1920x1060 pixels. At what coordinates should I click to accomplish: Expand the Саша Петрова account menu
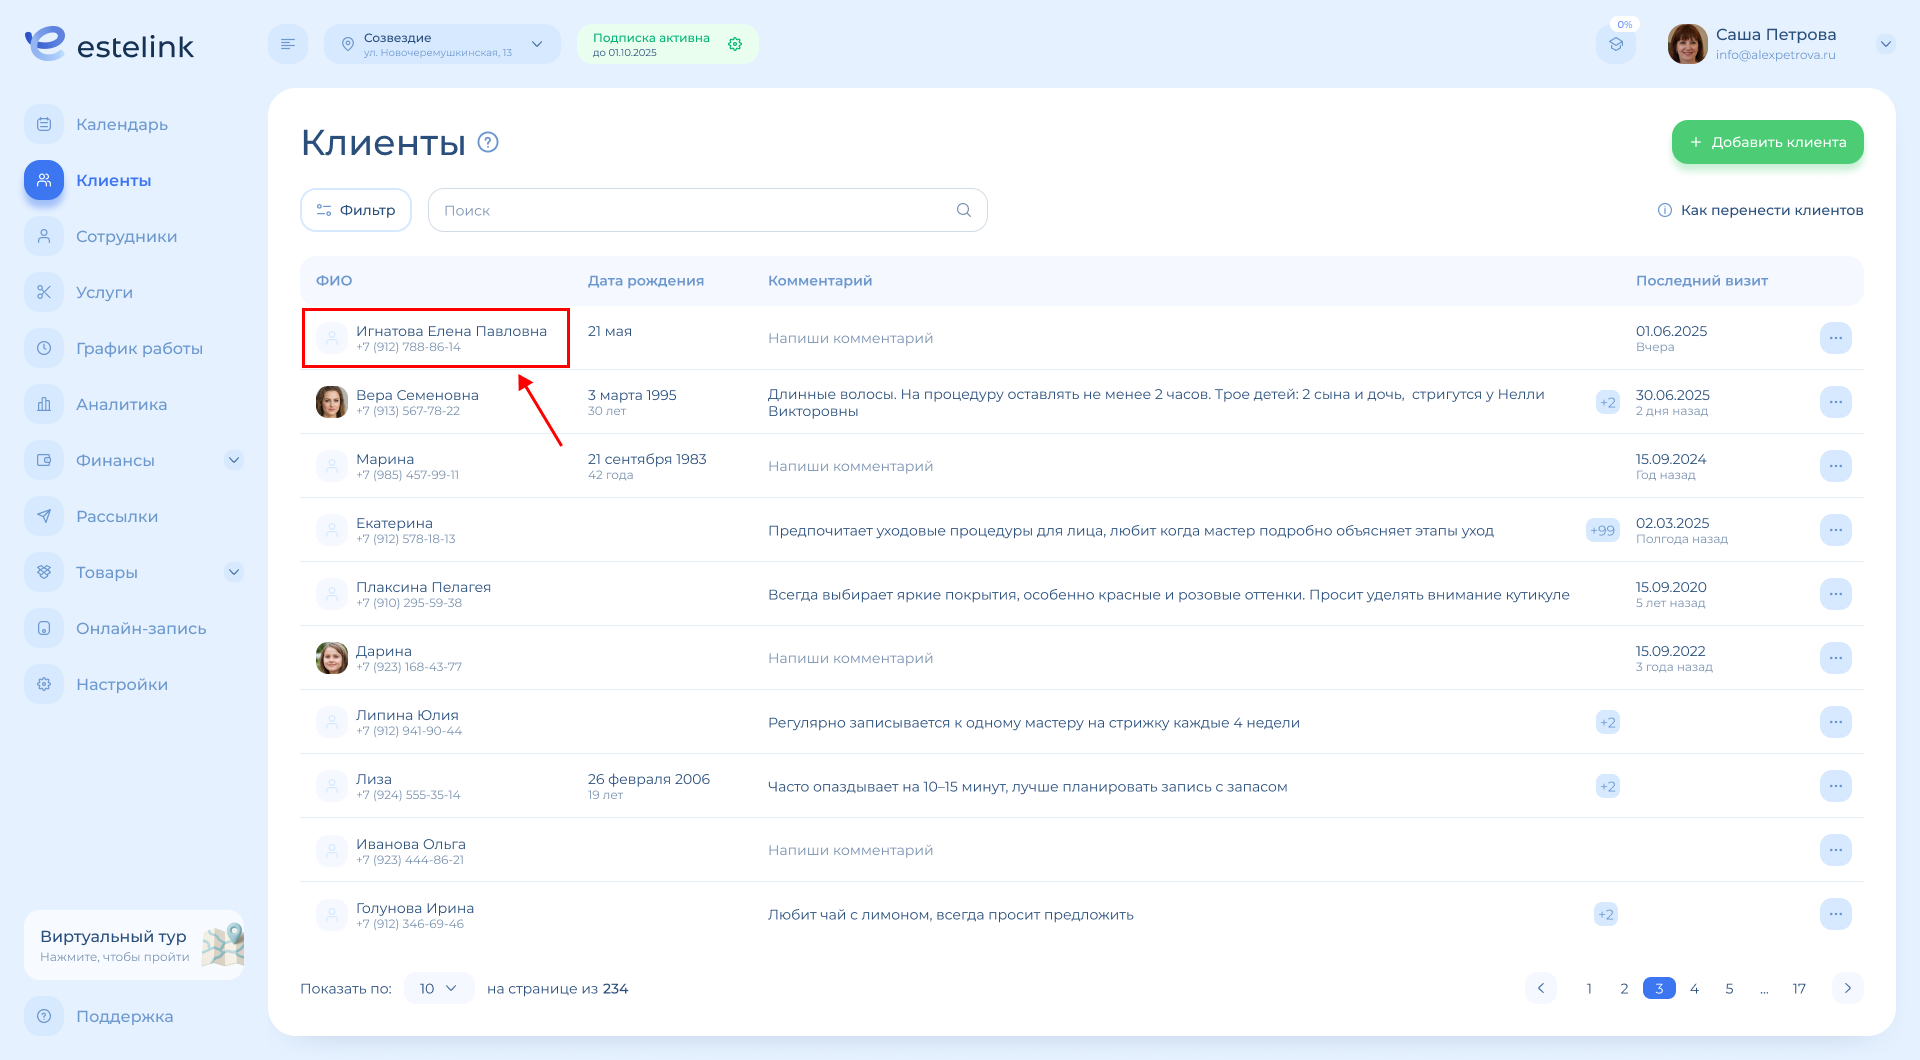coord(1885,44)
